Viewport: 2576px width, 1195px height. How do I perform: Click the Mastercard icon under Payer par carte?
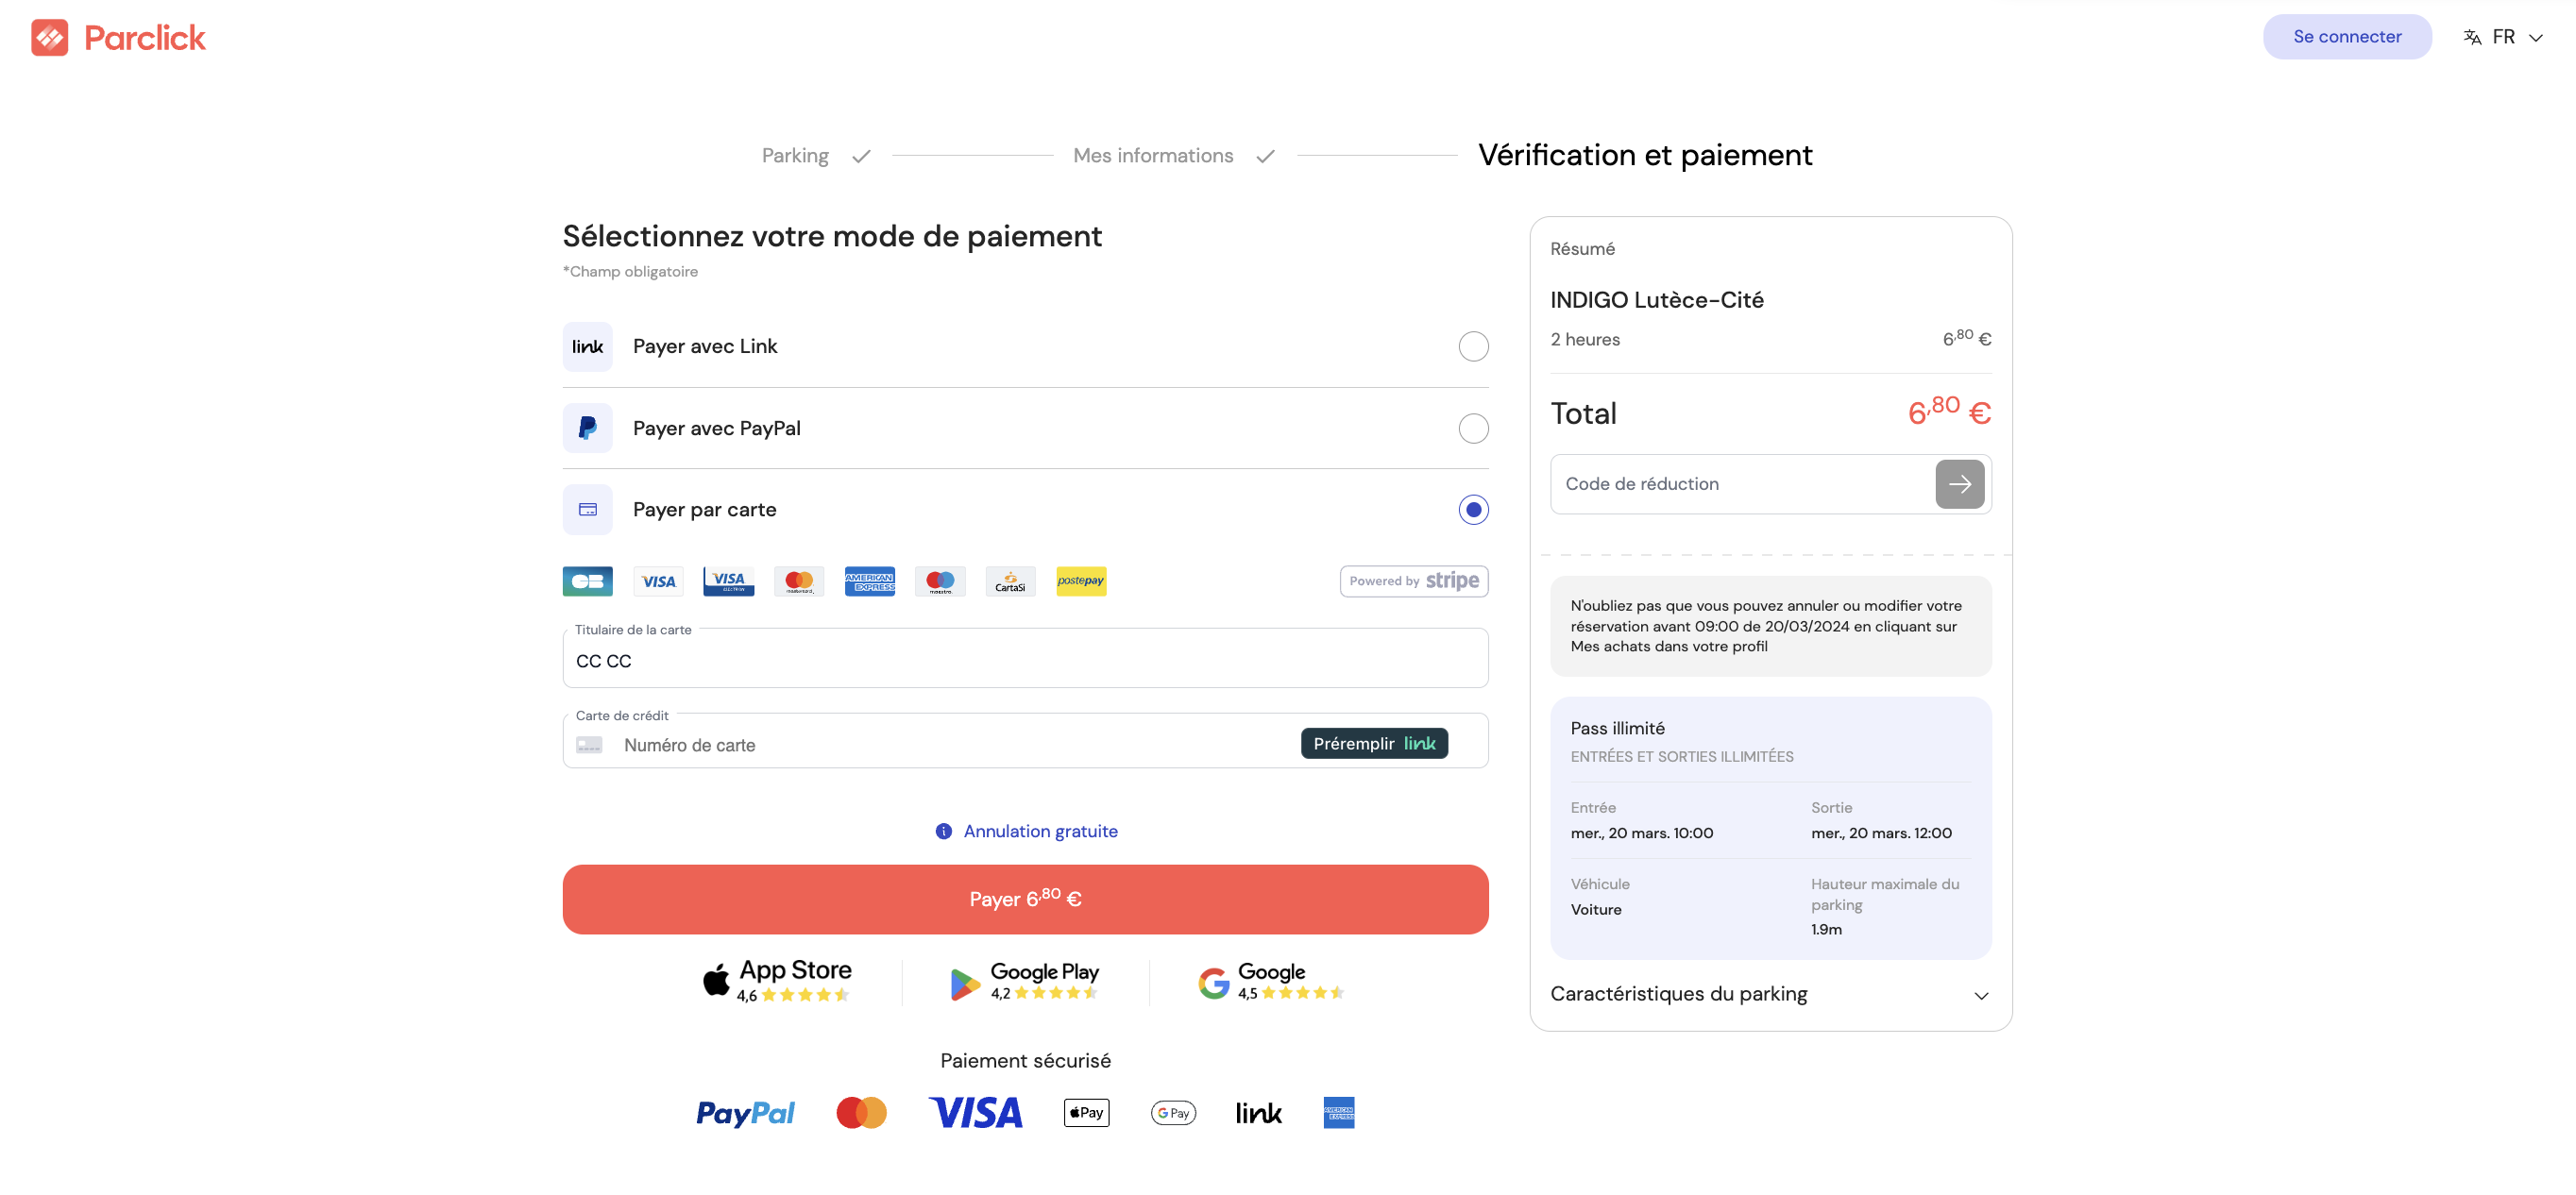798,581
